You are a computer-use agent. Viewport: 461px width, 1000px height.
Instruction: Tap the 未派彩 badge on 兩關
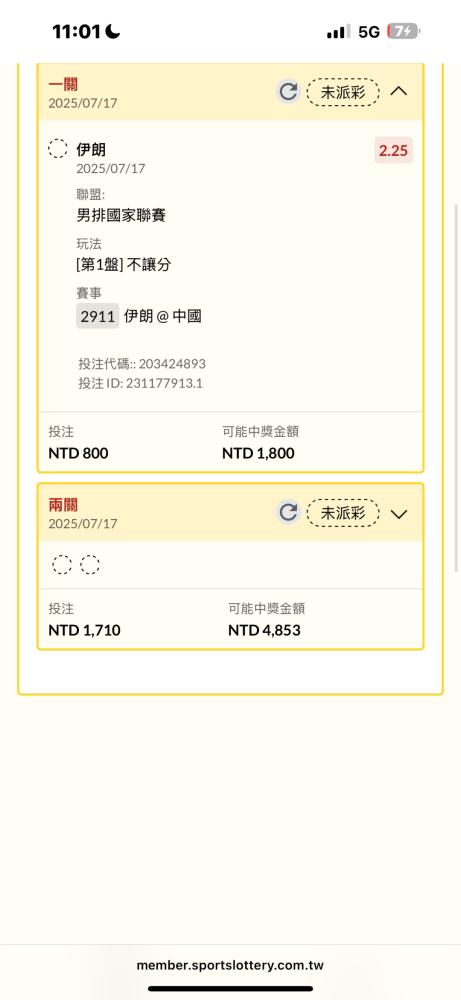tap(343, 513)
